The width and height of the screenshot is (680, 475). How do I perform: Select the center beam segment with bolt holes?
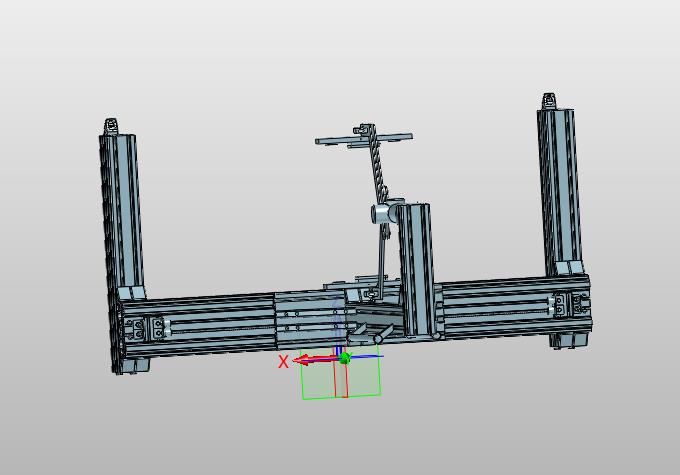click(310, 320)
